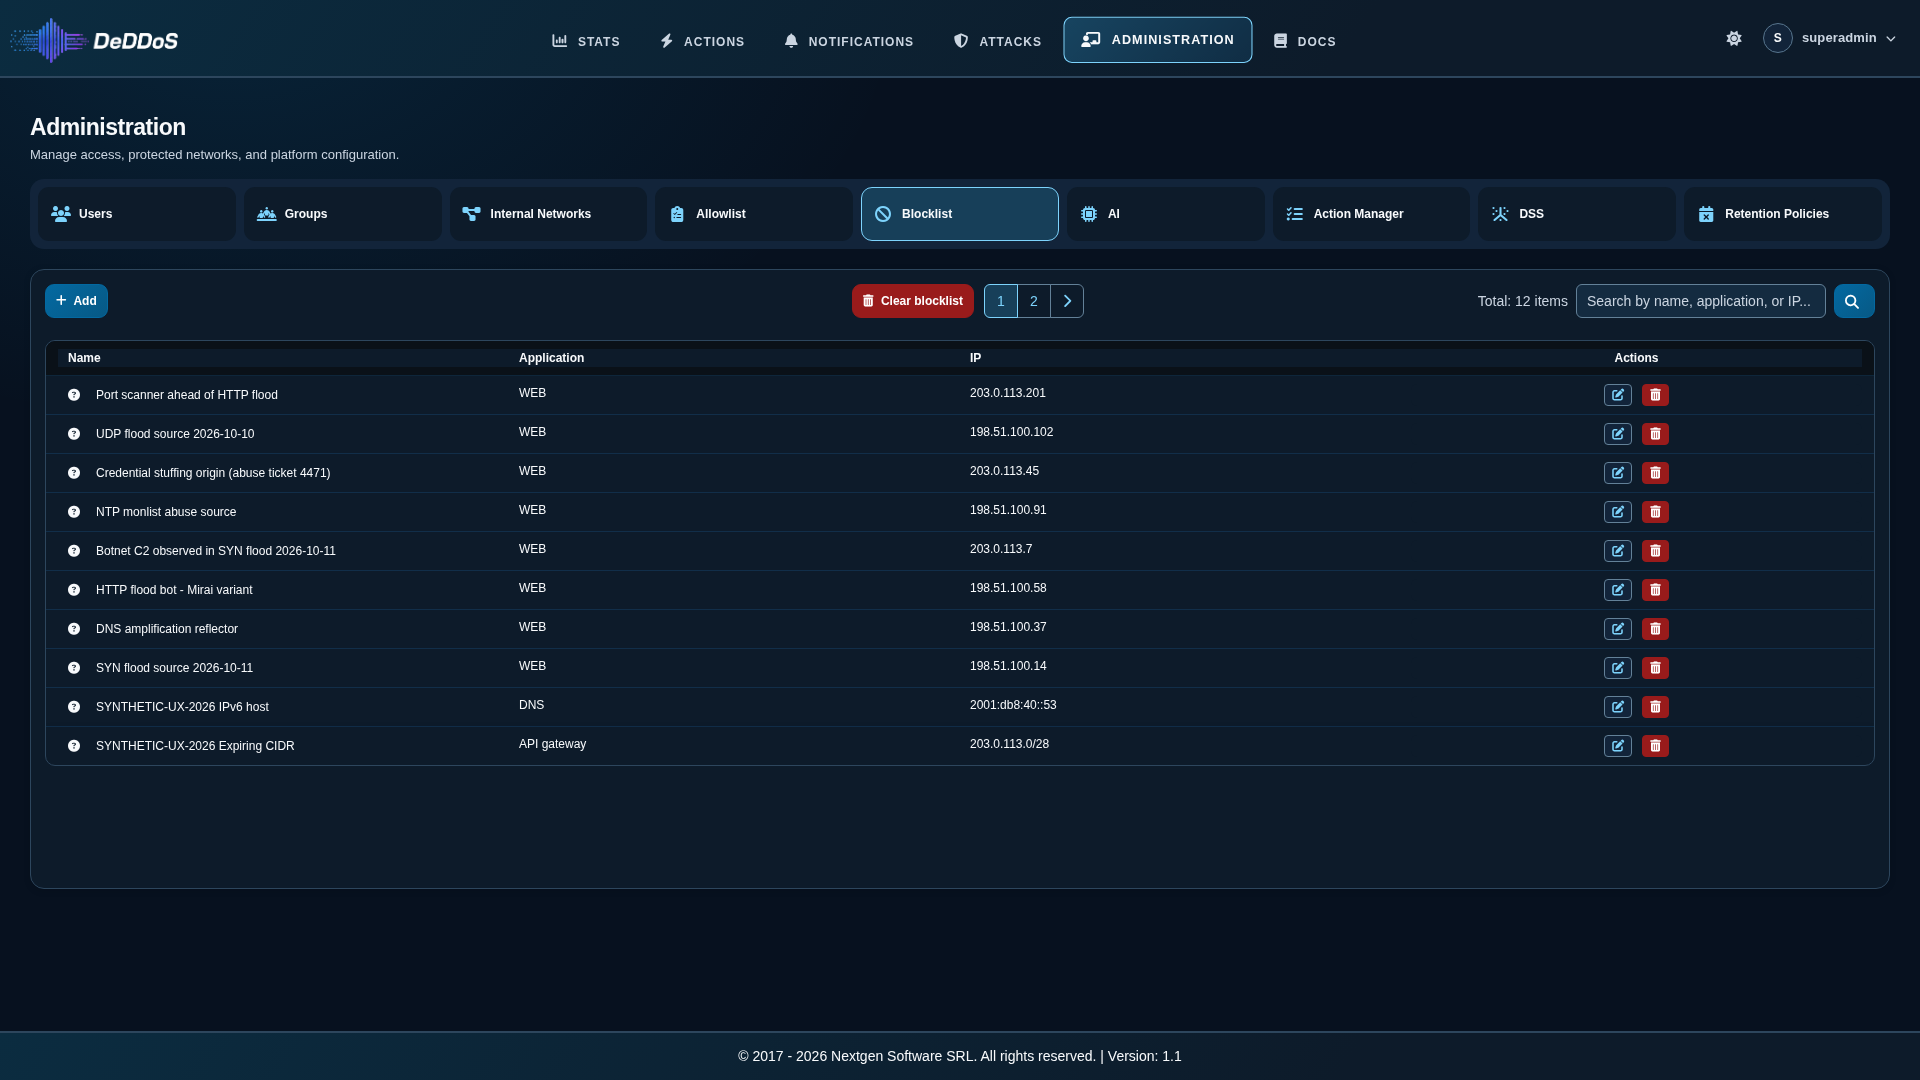Edit the Credential stuffing origin entry
1920x1080 pixels.
pos(1618,473)
